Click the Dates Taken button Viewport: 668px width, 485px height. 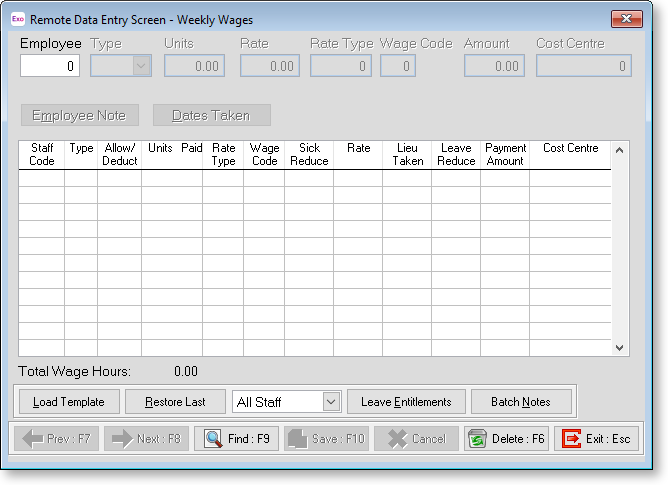(211, 115)
